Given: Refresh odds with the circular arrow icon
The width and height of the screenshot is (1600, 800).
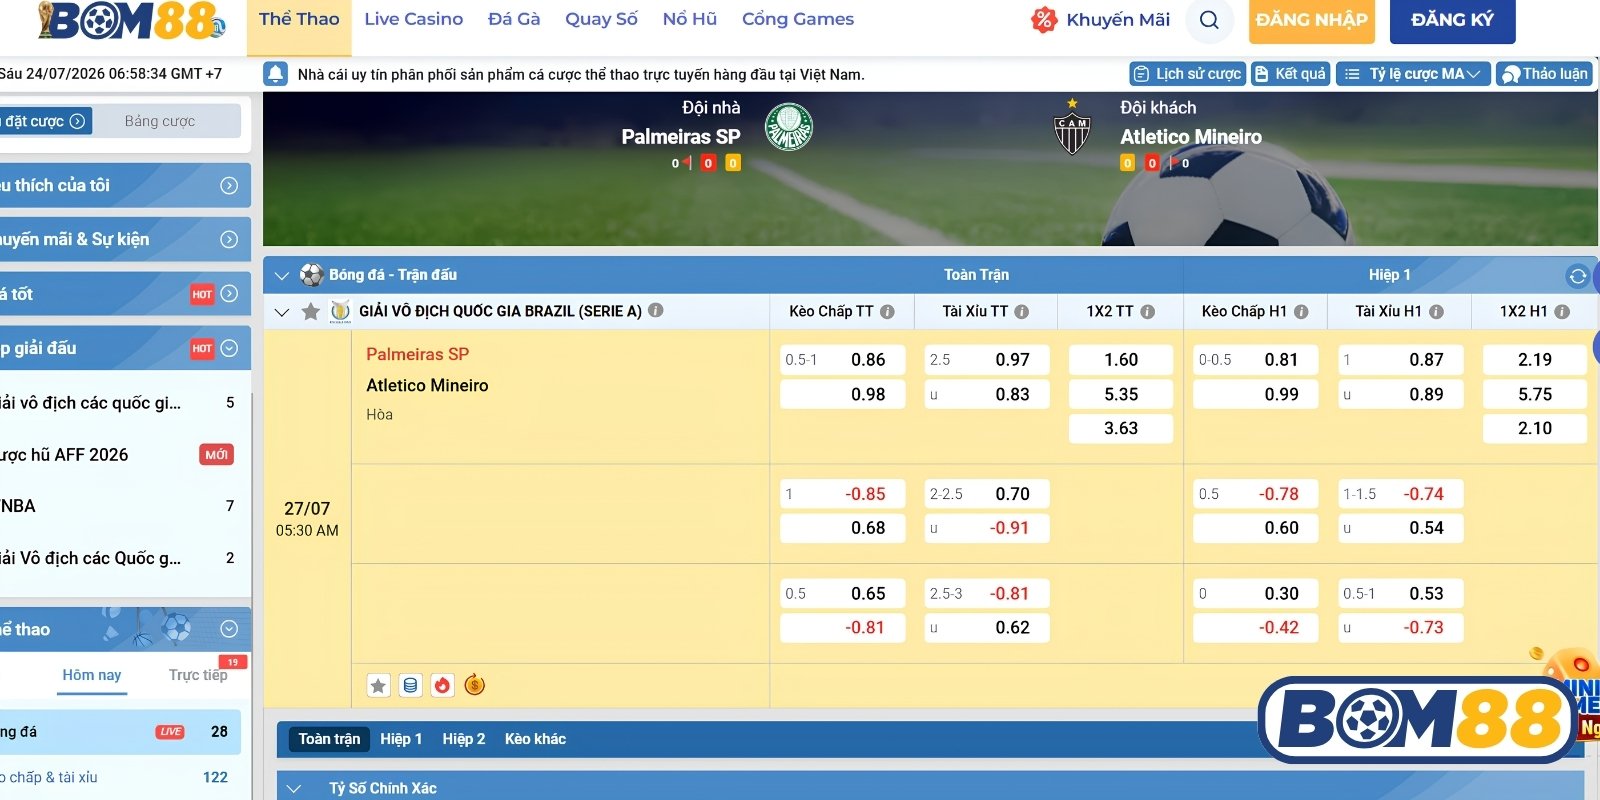Looking at the screenshot, I should 1577,275.
